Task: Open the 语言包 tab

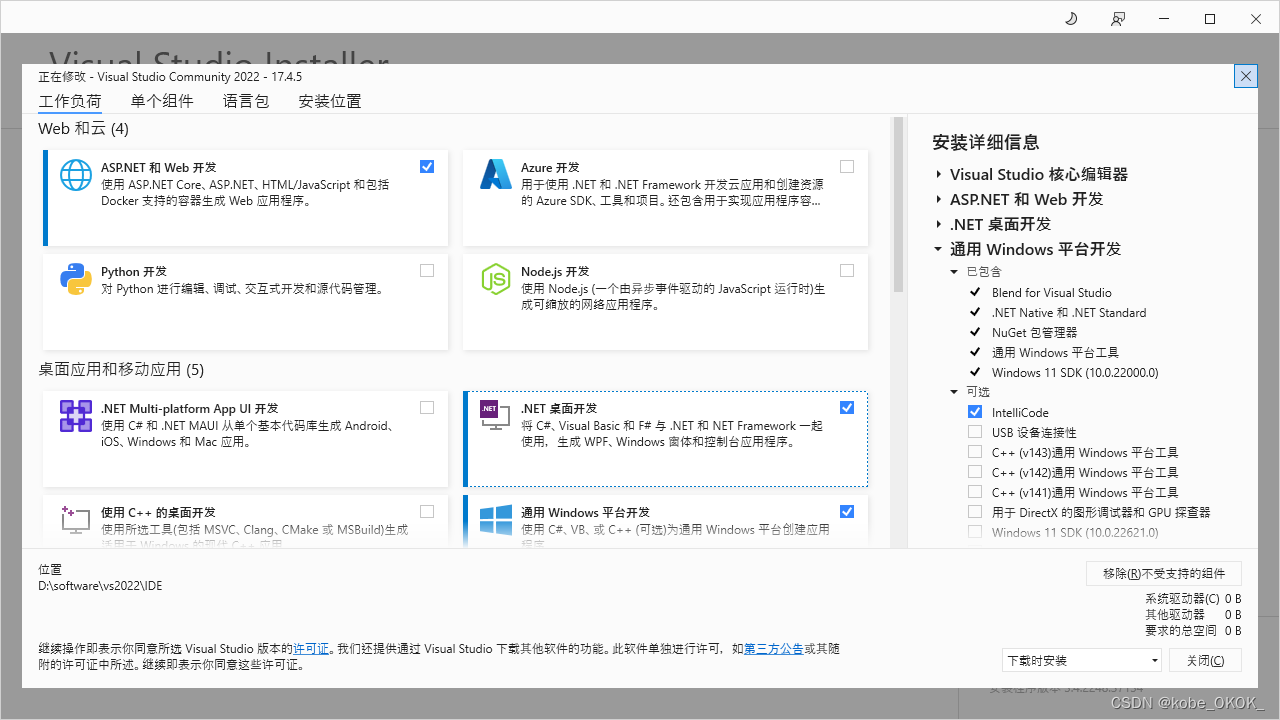Action: [245, 100]
